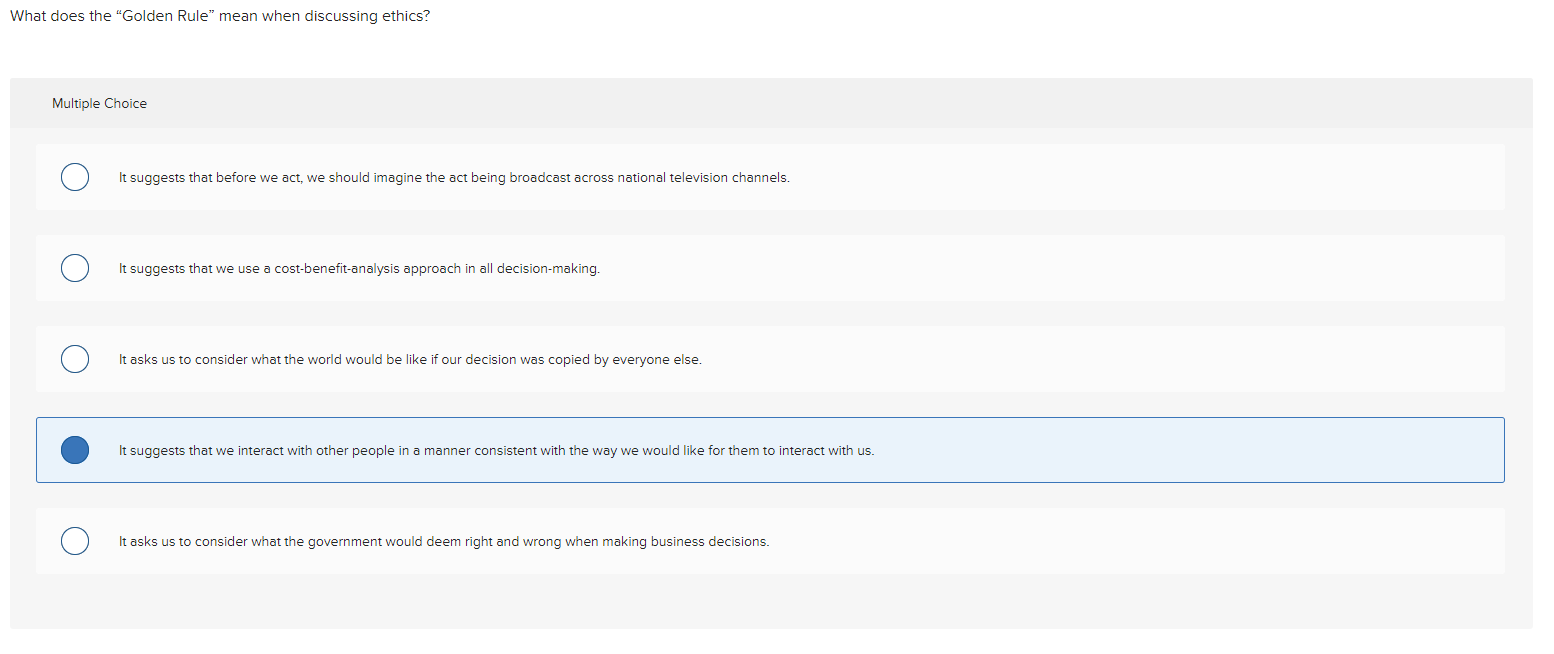
Task: Click the selected radio for interact with other people
Action: (x=75, y=450)
